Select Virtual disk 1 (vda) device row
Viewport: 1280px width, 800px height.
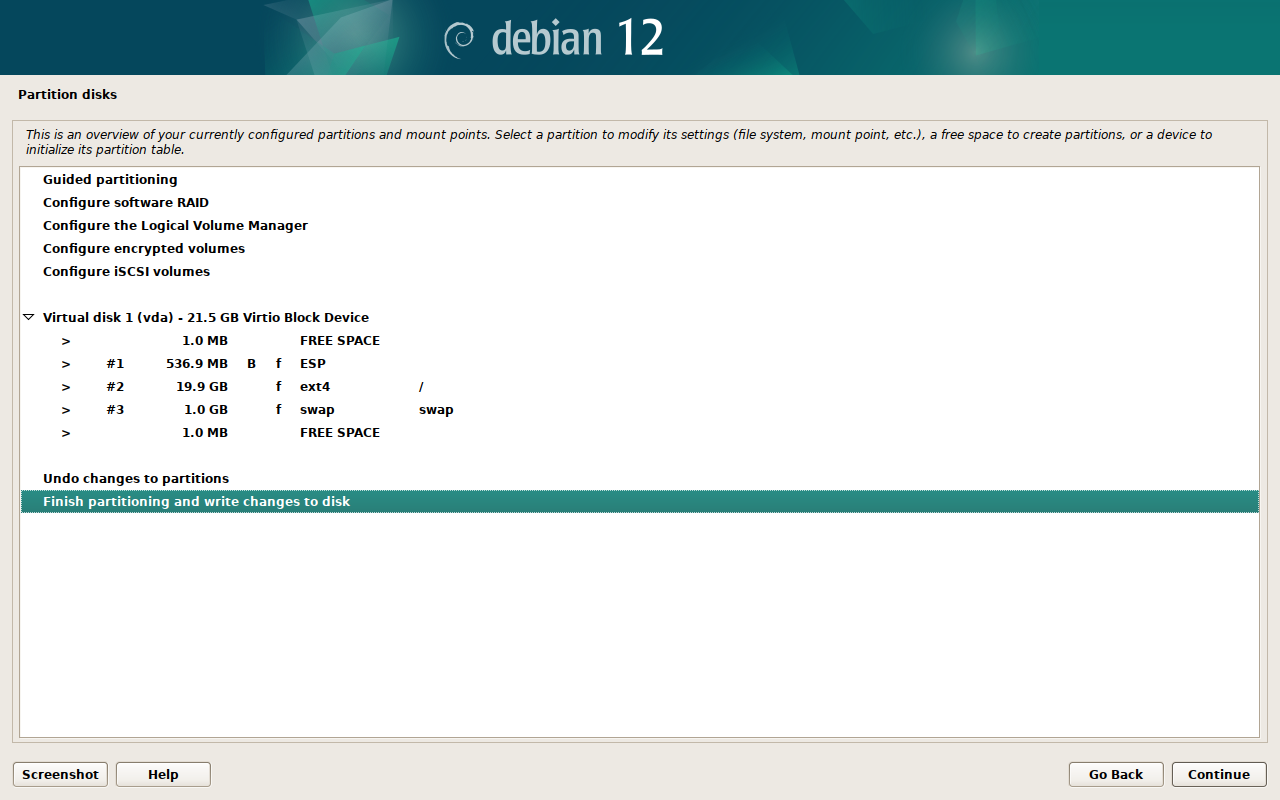(206, 318)
